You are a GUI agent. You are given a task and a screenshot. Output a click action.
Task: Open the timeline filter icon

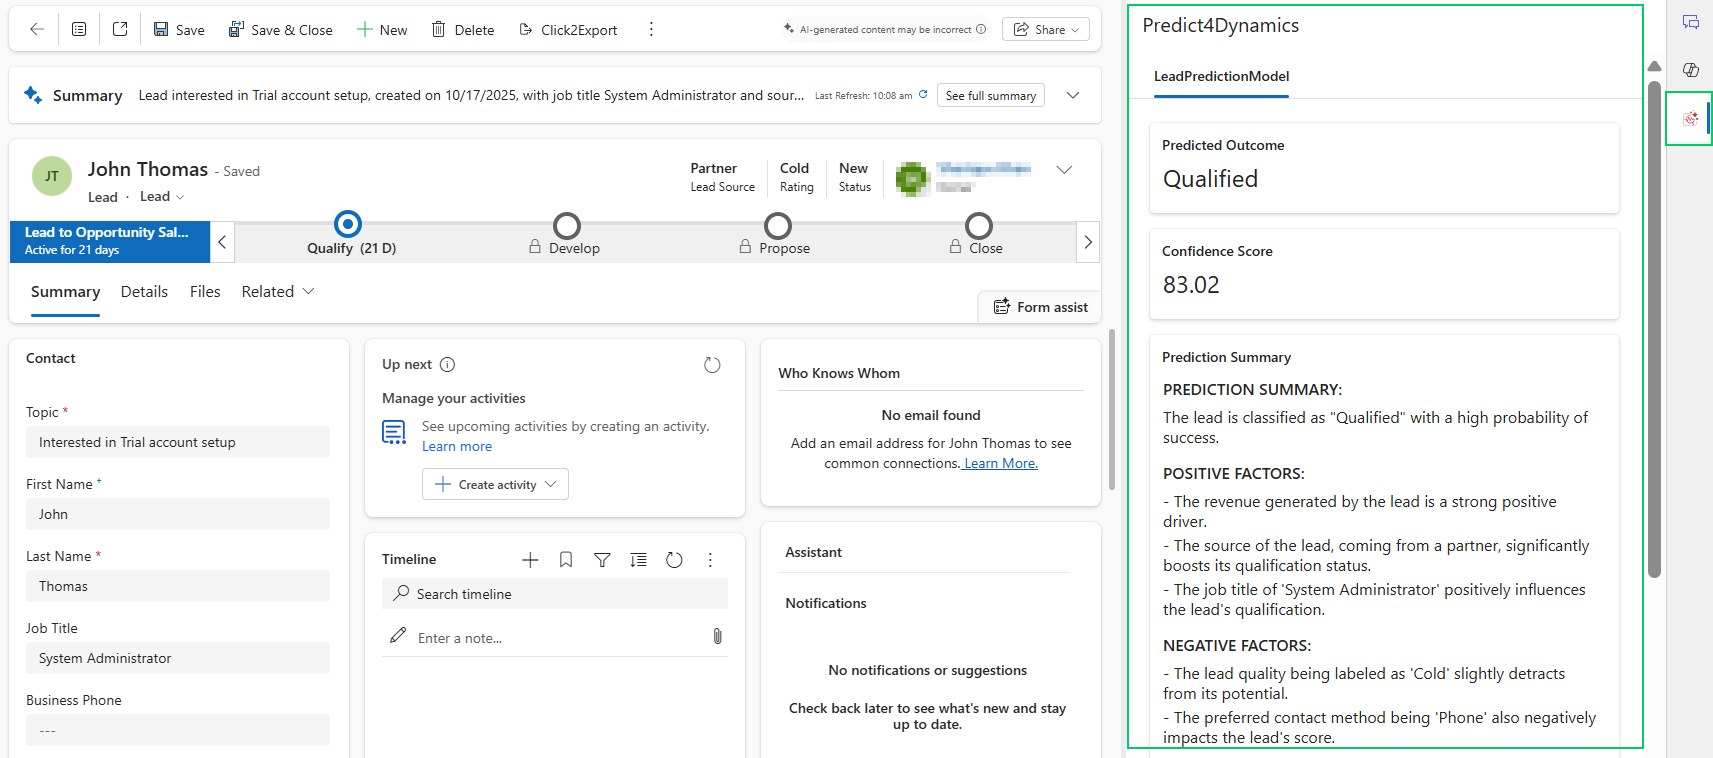tap(602, 560)
